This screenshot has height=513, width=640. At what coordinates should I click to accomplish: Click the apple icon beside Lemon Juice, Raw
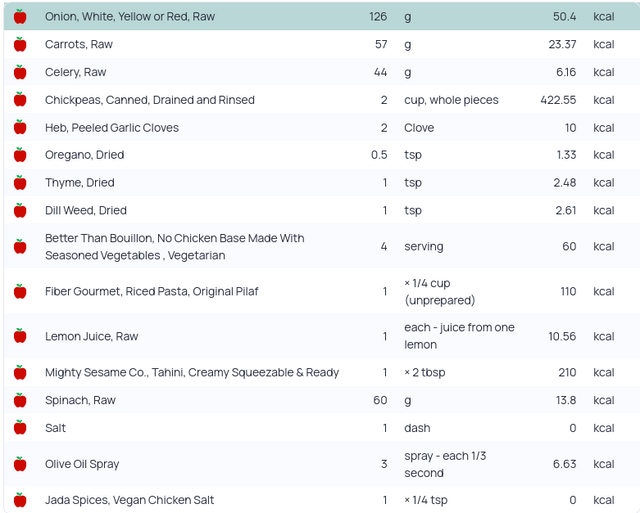point(20,336)
